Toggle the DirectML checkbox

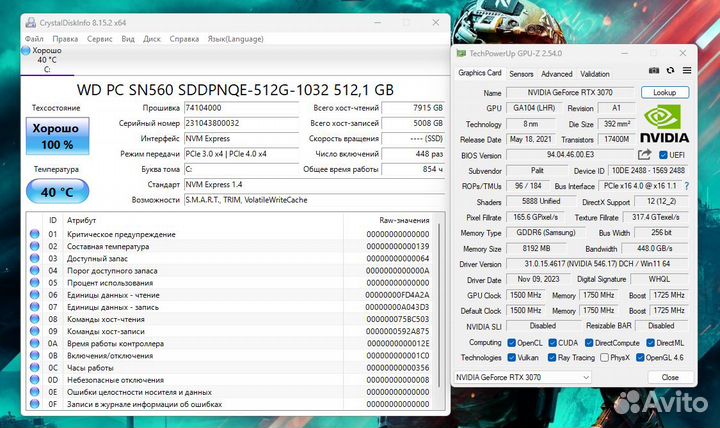(x=650, y=343)
